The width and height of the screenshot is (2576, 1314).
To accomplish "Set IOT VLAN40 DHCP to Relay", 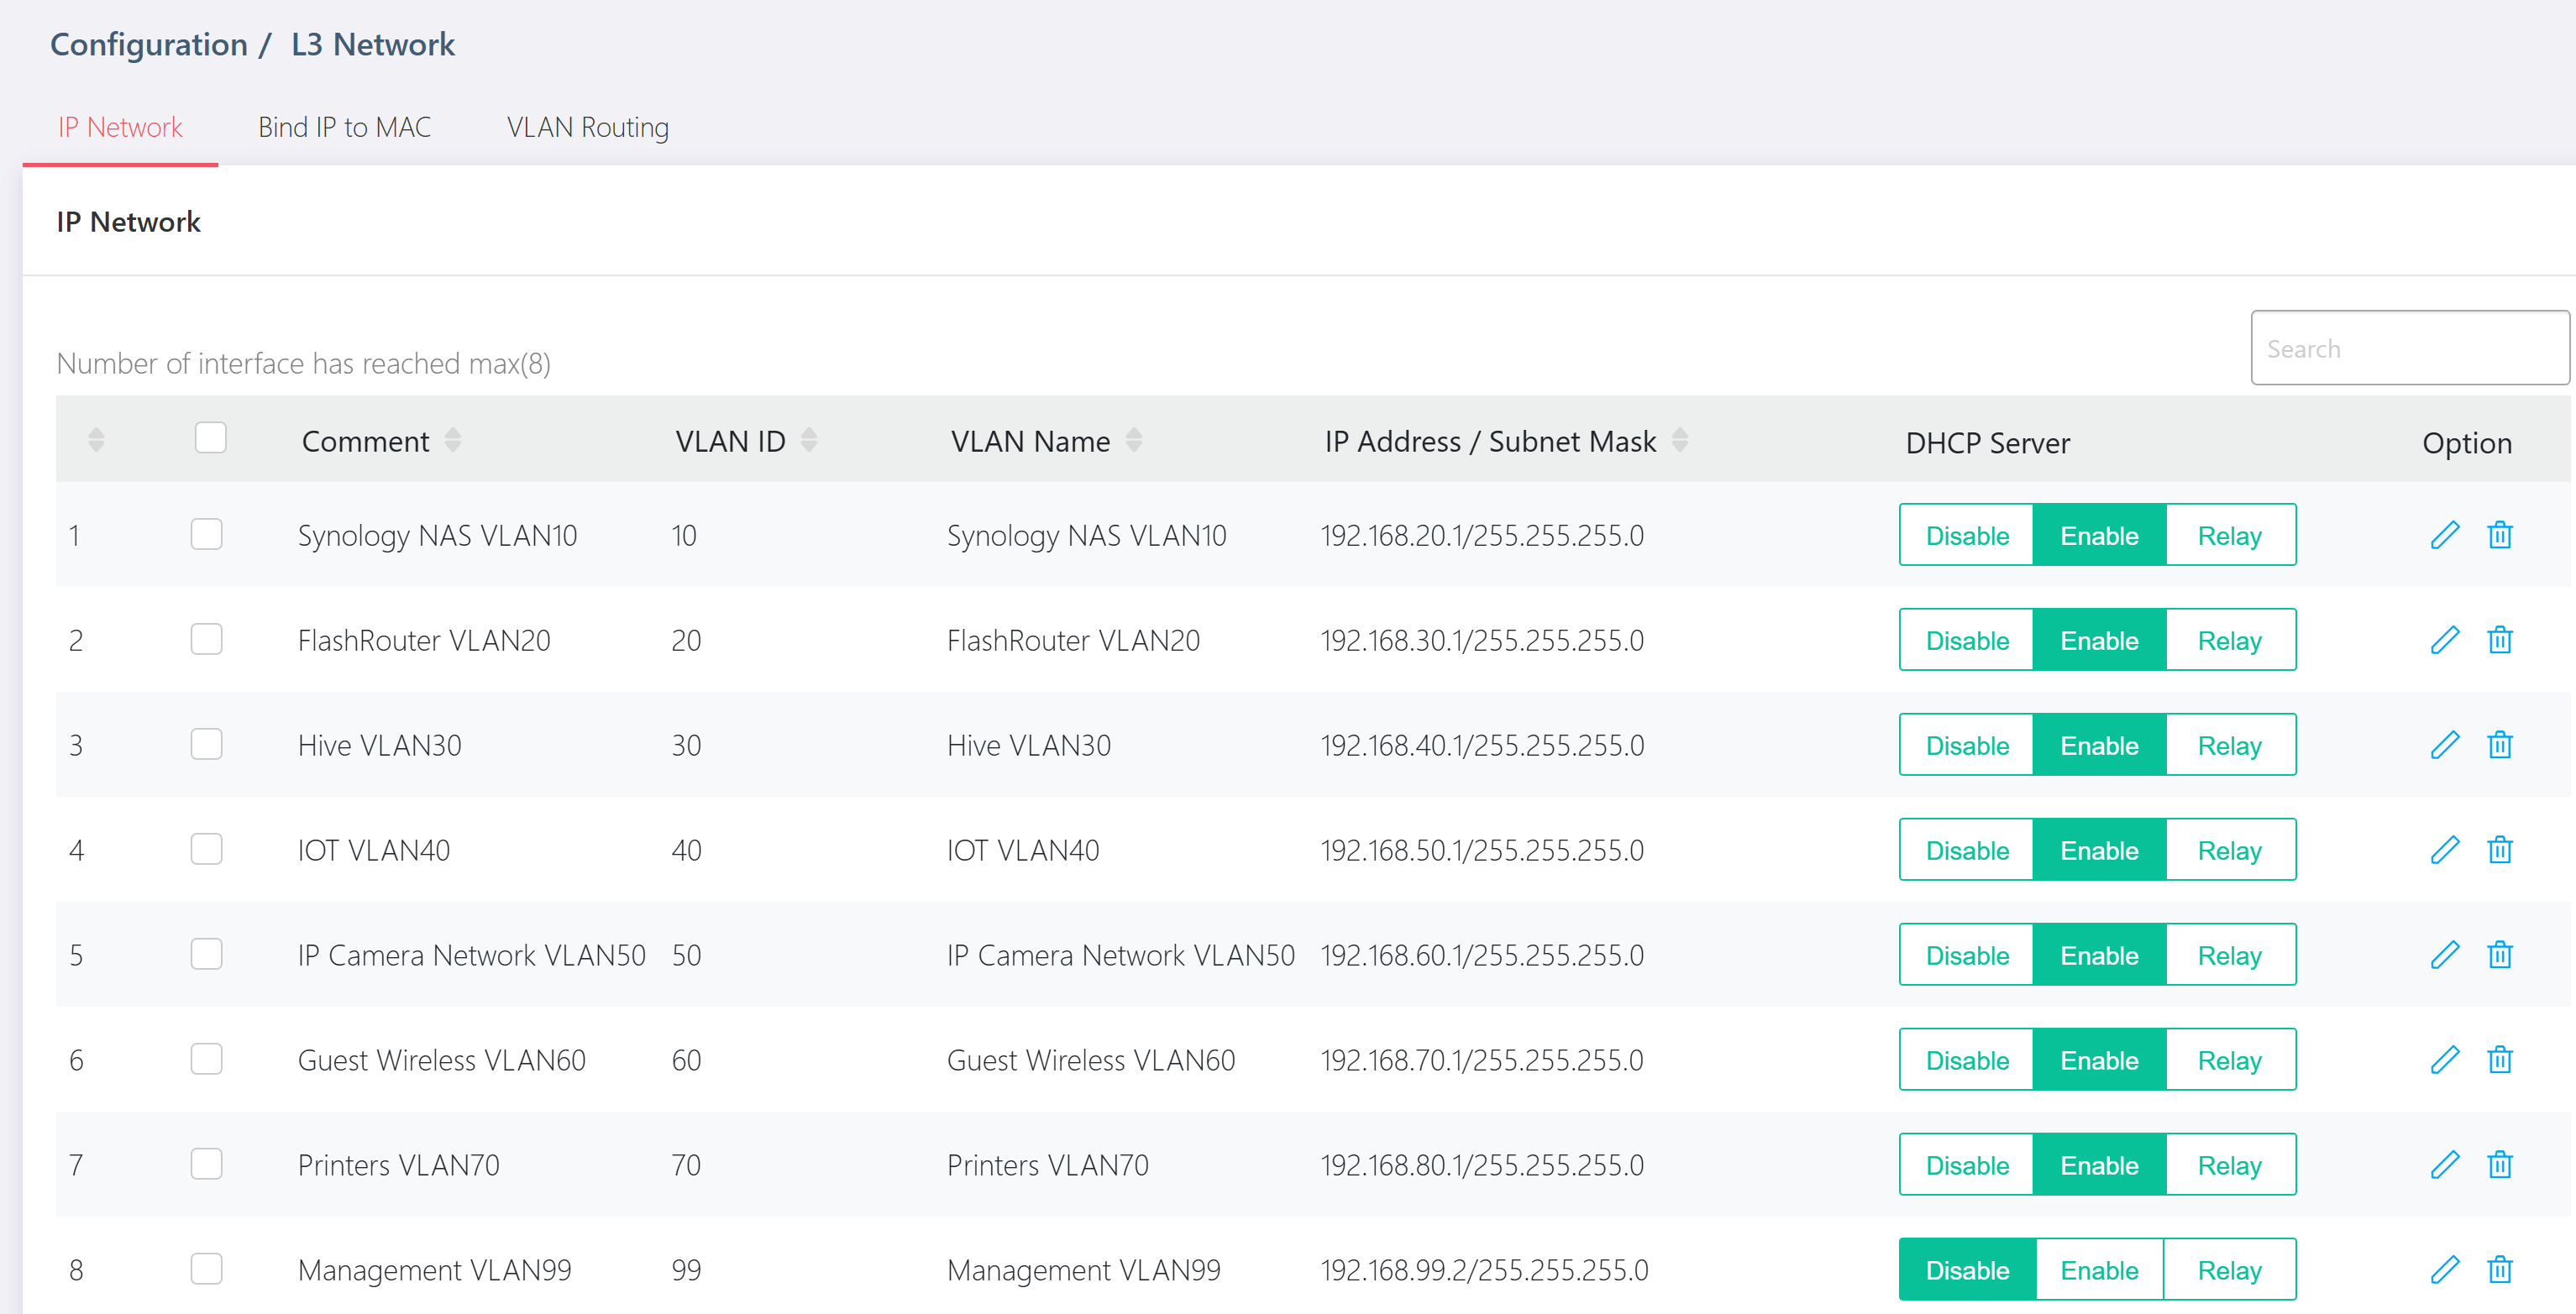I will (x=2230, y=850).
